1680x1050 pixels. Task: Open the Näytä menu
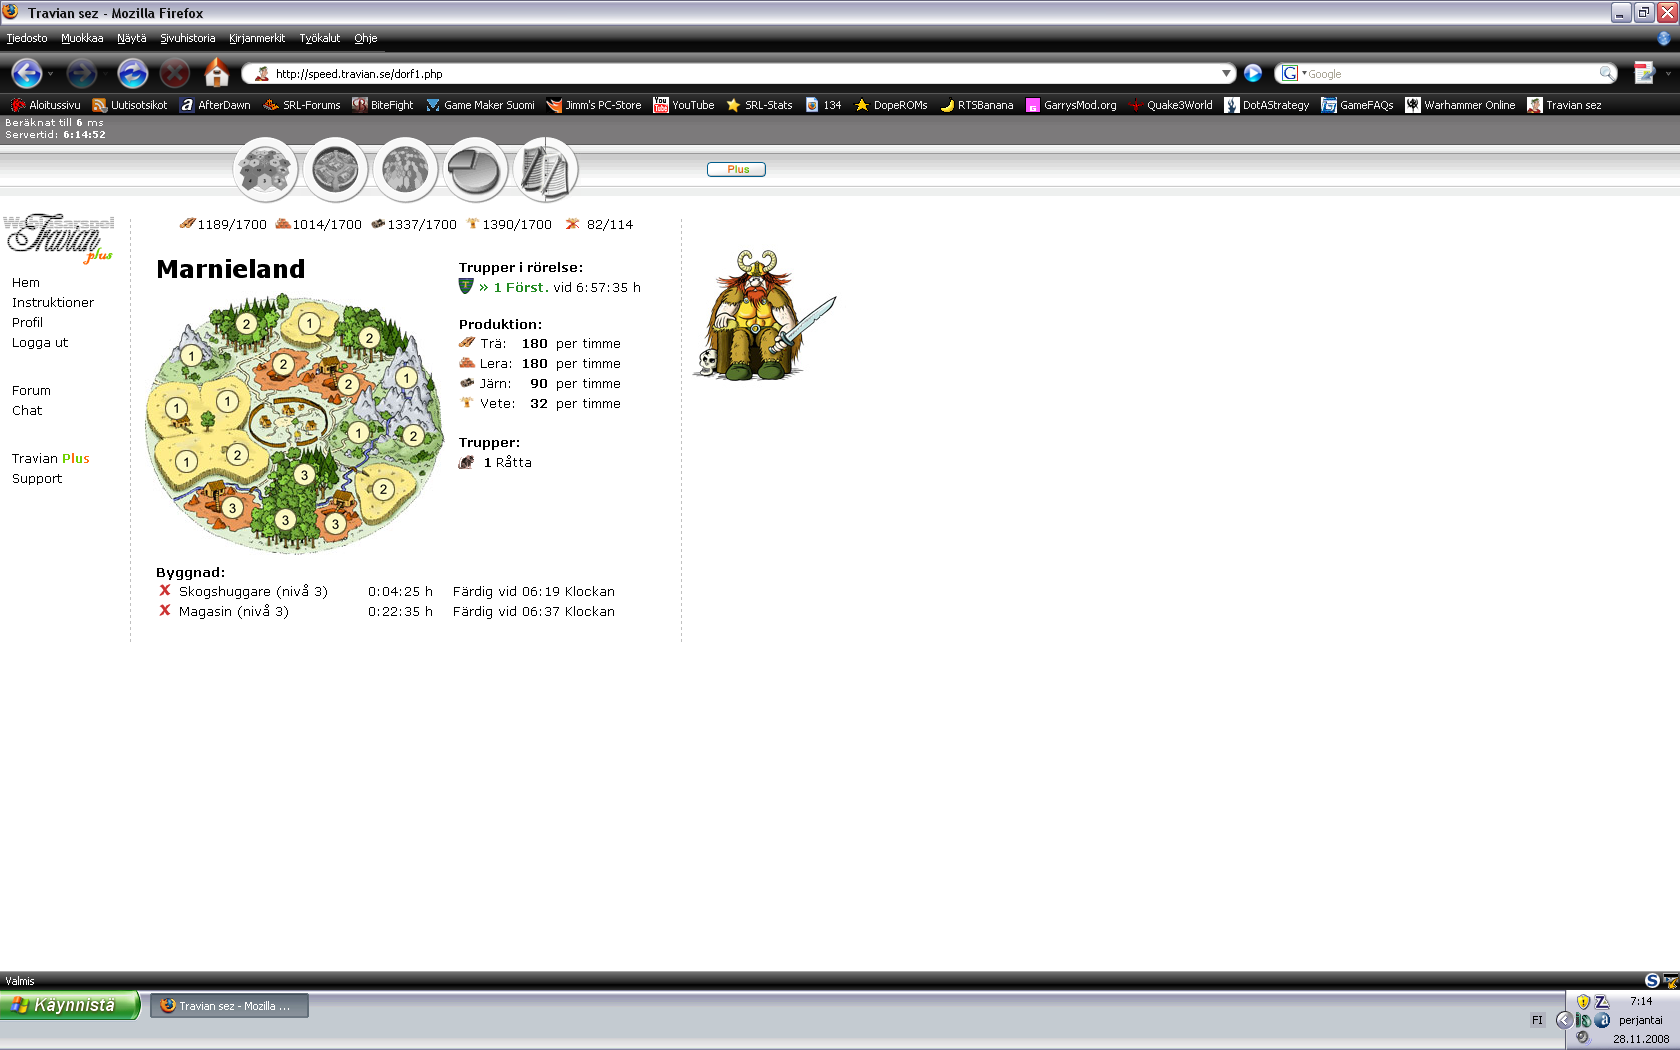coord(131,38)
